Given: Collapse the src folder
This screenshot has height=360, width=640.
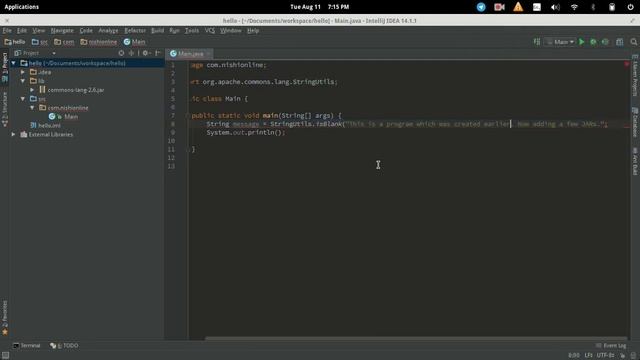Looking at the screenshot, I should (x=23, y=99).
